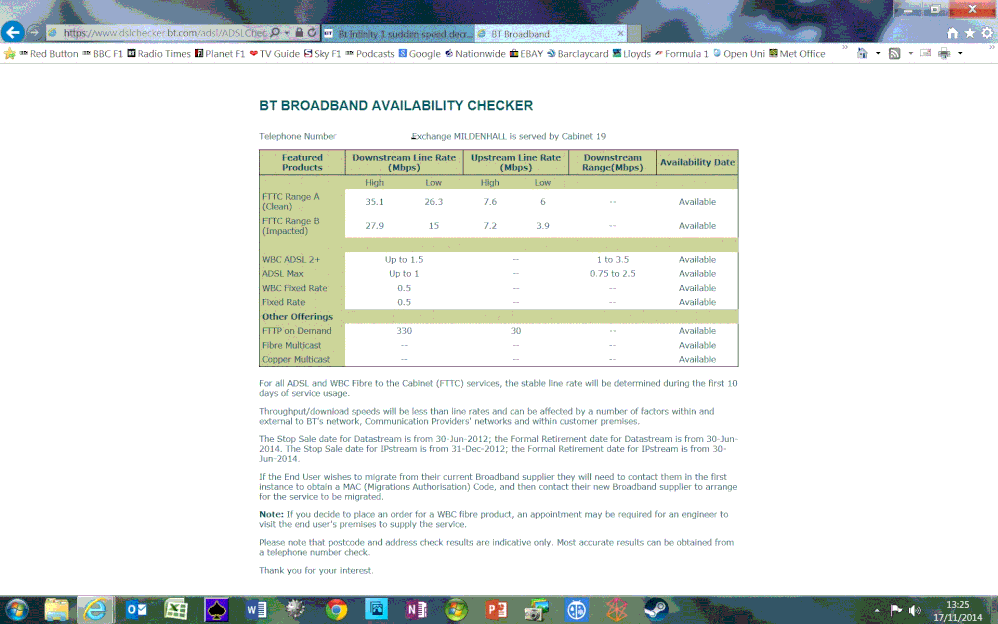This screenshot has height=624, width=998.
Task: Click the RSS feeds icon
Action: tap(894, 53)
